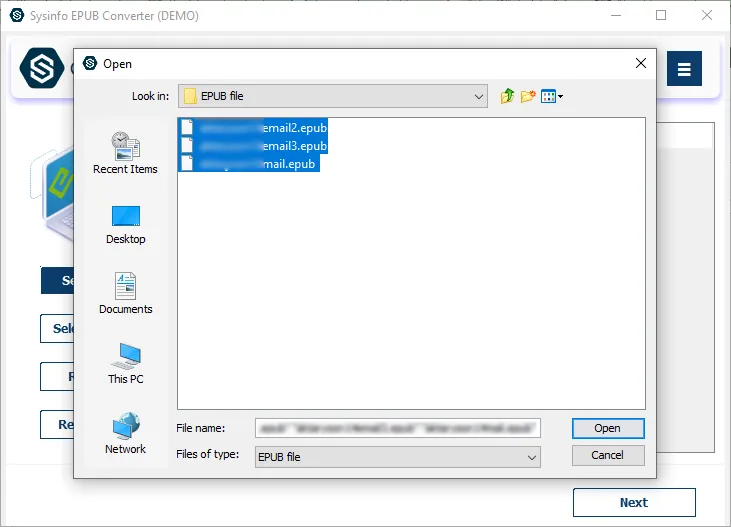Click Next in Sysinfo EPUB Converter window
This screenshot has height=527, width=731.
tap(634, 502)
